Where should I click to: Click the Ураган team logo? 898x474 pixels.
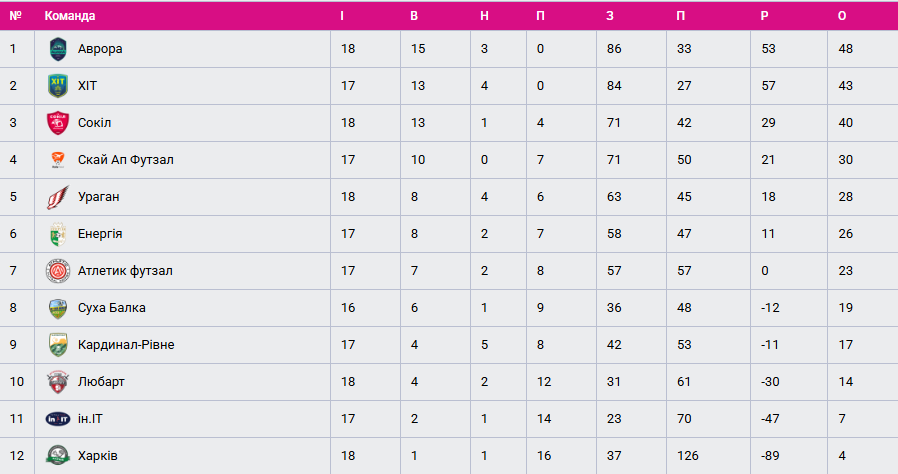point(57,197)
